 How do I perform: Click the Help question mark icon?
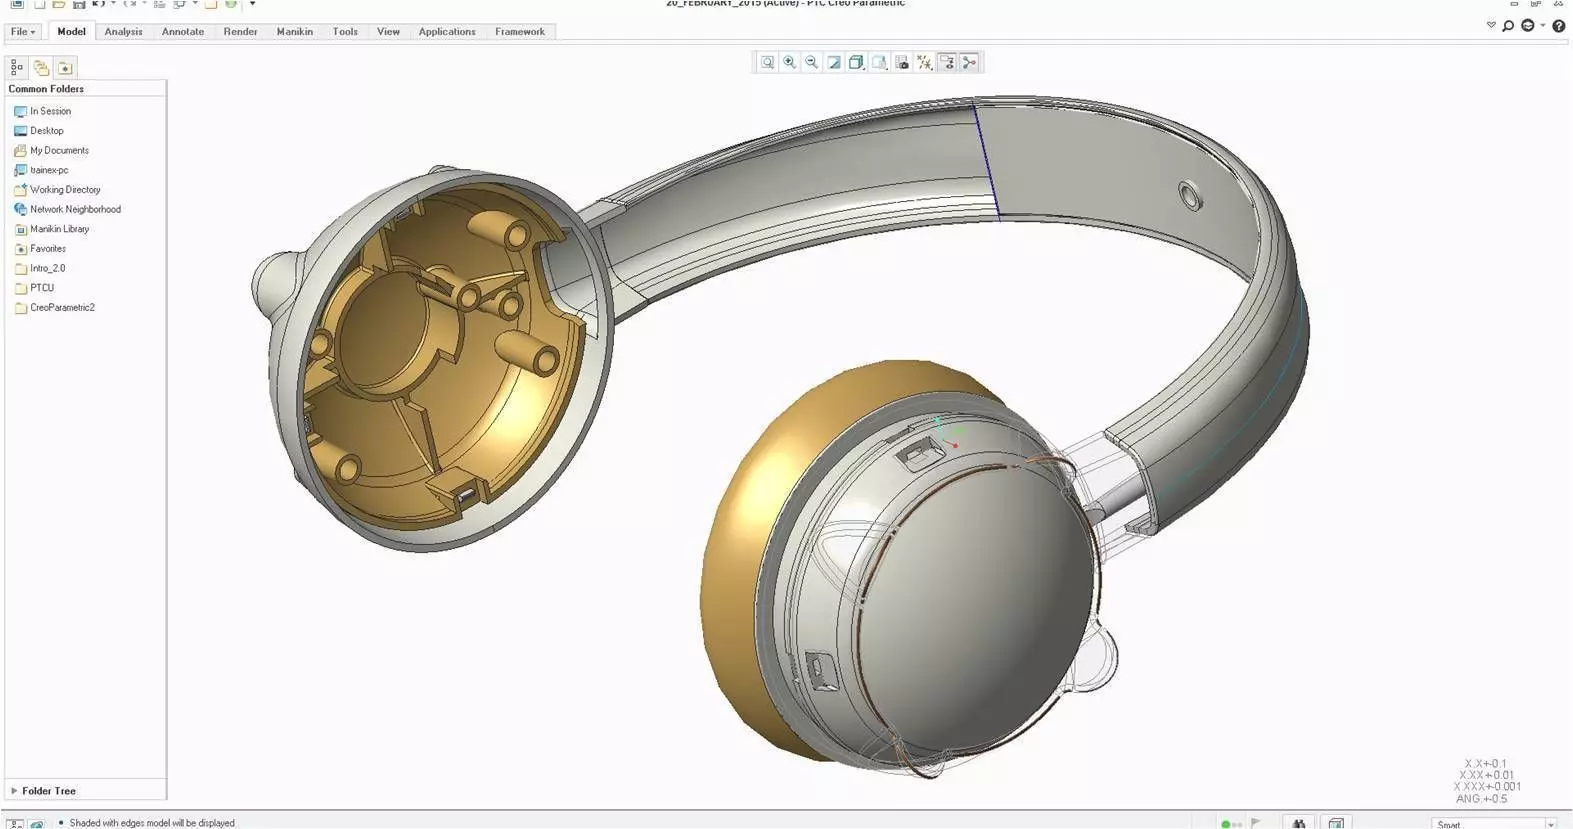pos(1558,26)
